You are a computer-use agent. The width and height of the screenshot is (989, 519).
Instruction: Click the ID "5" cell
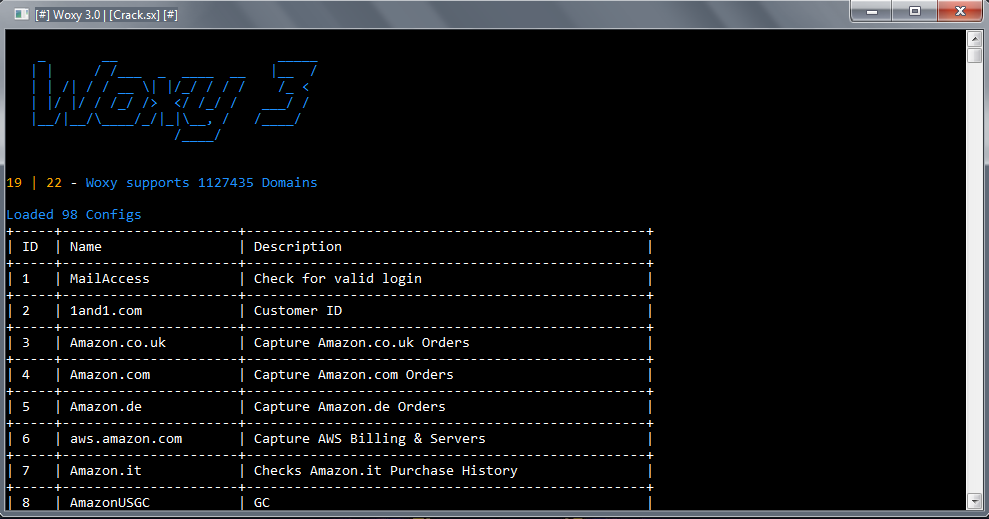[x=26, y=407]
